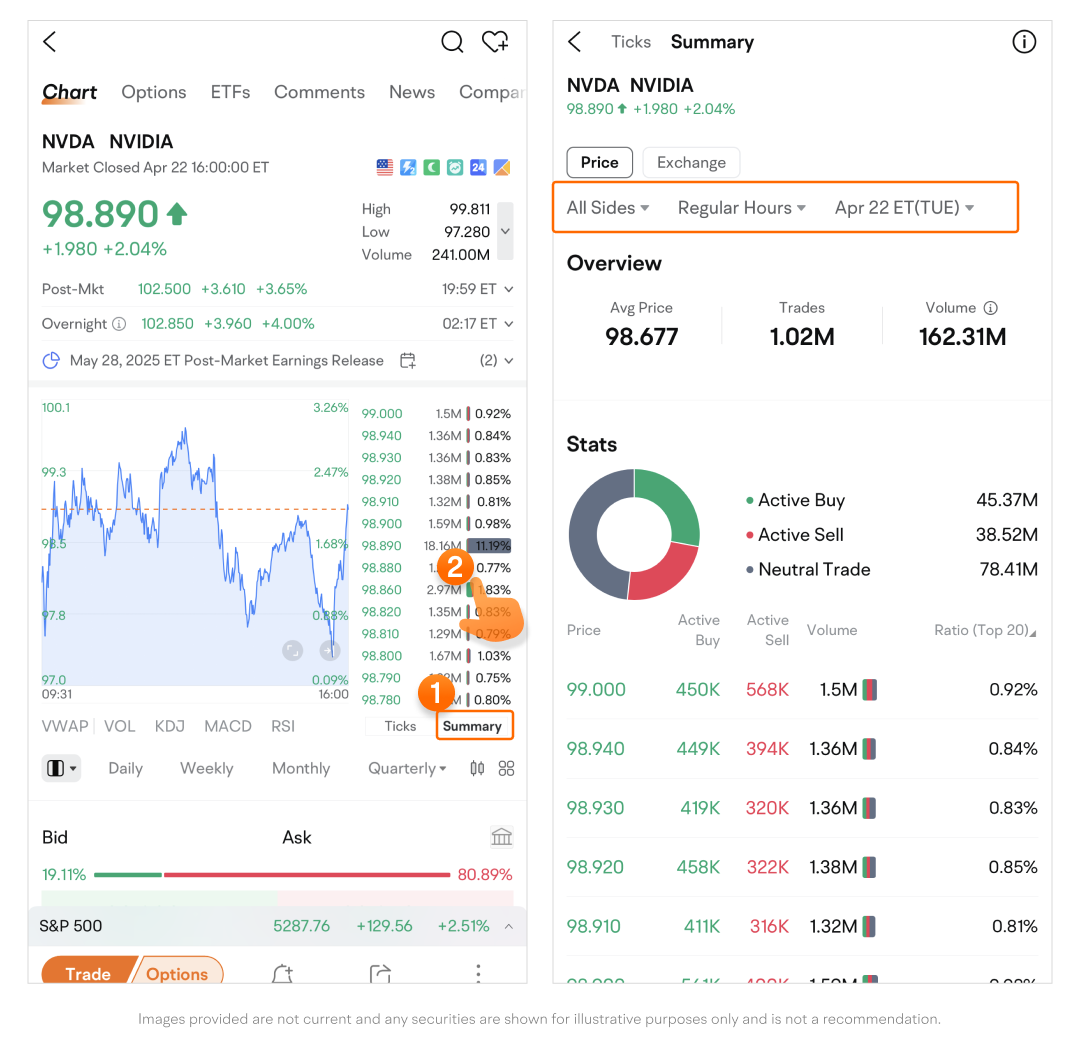This screenshot has height=1049, width=1080.
Task: Switch to the News tab
Action: click(412, 92)
